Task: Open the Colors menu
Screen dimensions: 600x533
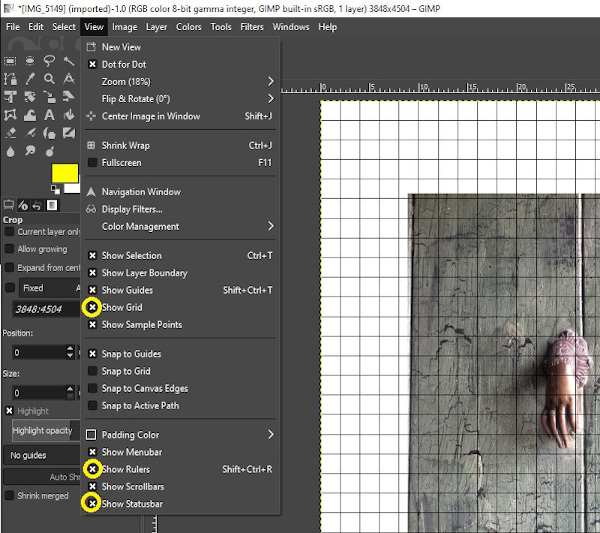Action: click(x=189, y=27)
